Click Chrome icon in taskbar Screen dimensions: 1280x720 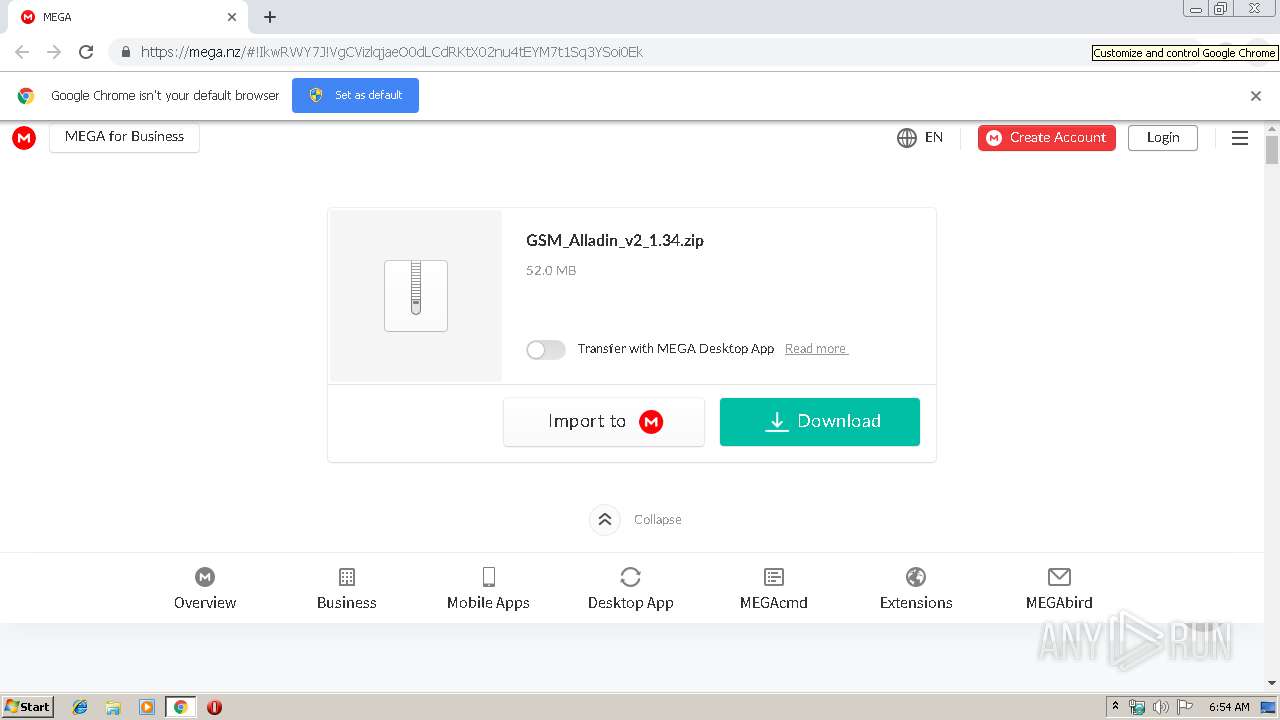pos(180,707)
